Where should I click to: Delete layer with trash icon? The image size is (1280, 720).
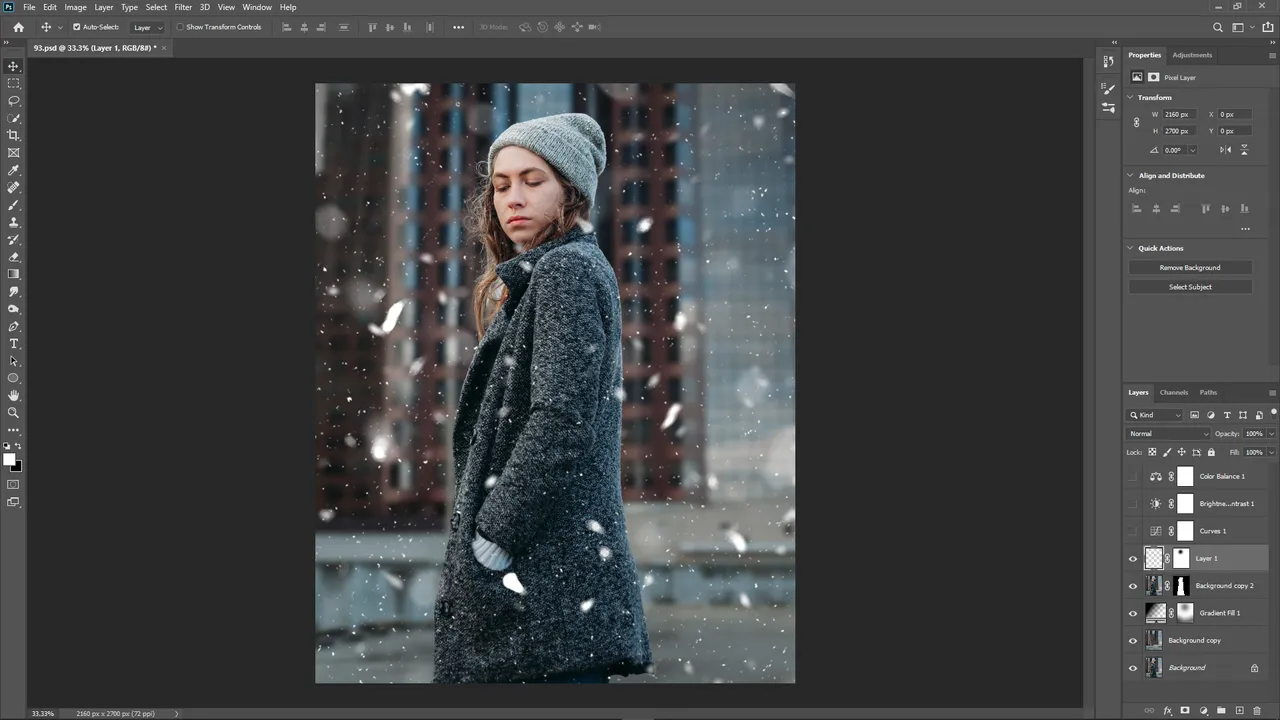point(1257,710)
